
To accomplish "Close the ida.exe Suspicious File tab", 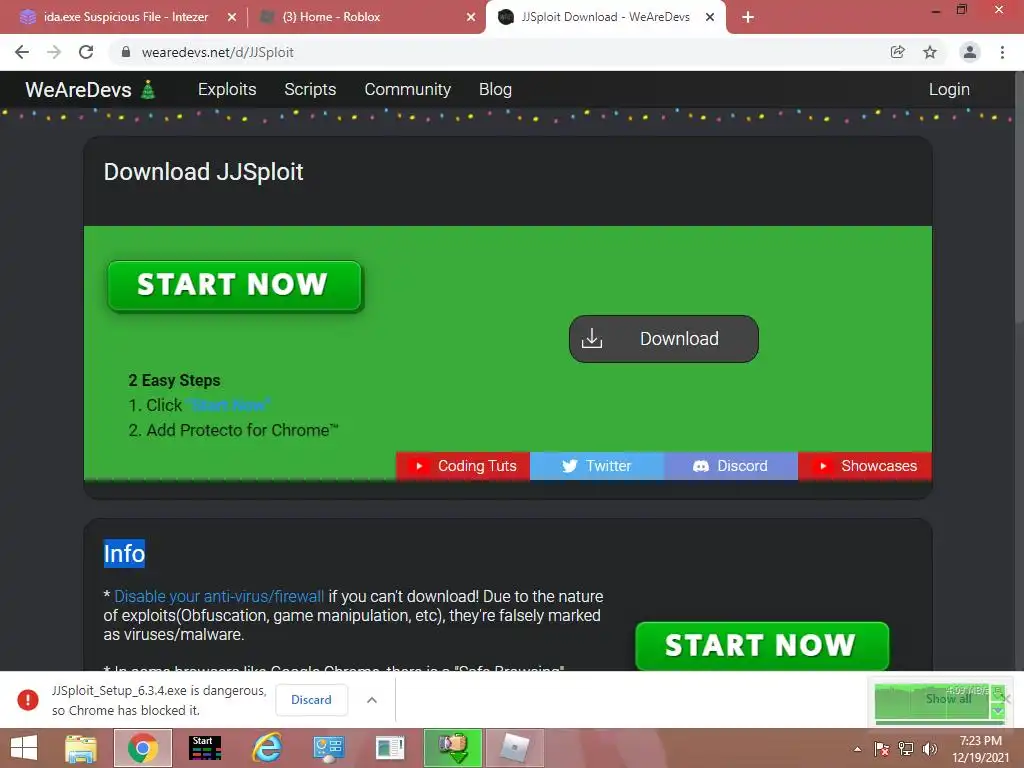I will pos(232,18).
